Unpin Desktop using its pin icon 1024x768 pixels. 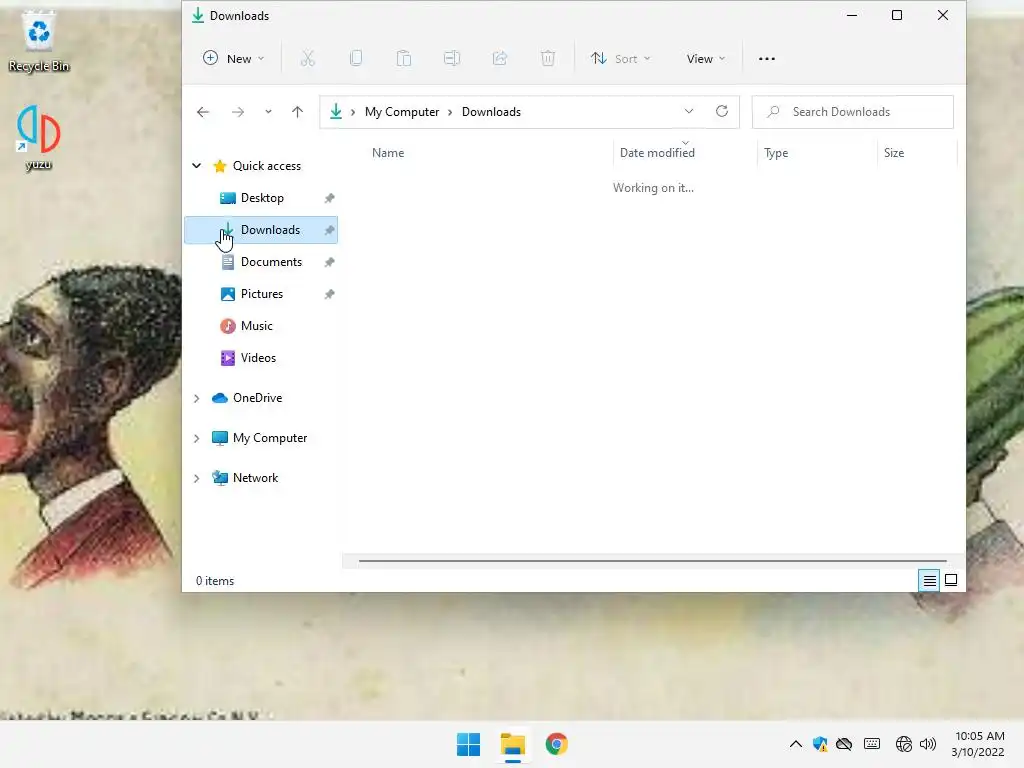329,198
